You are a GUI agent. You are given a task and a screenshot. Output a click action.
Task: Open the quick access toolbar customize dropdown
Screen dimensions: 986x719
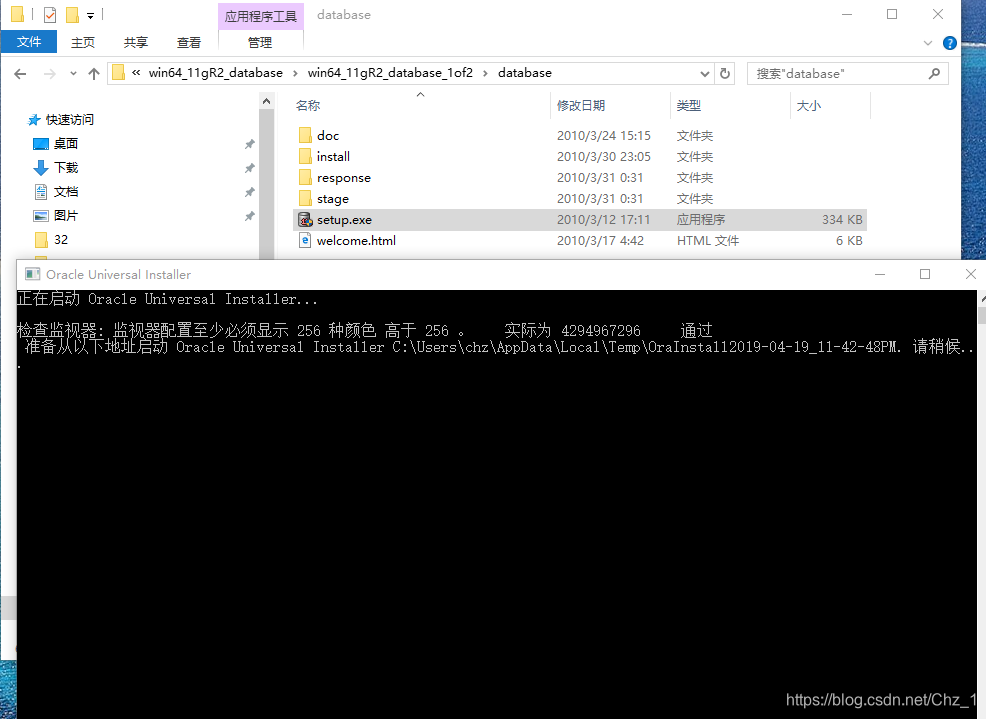tap(91, 15)
